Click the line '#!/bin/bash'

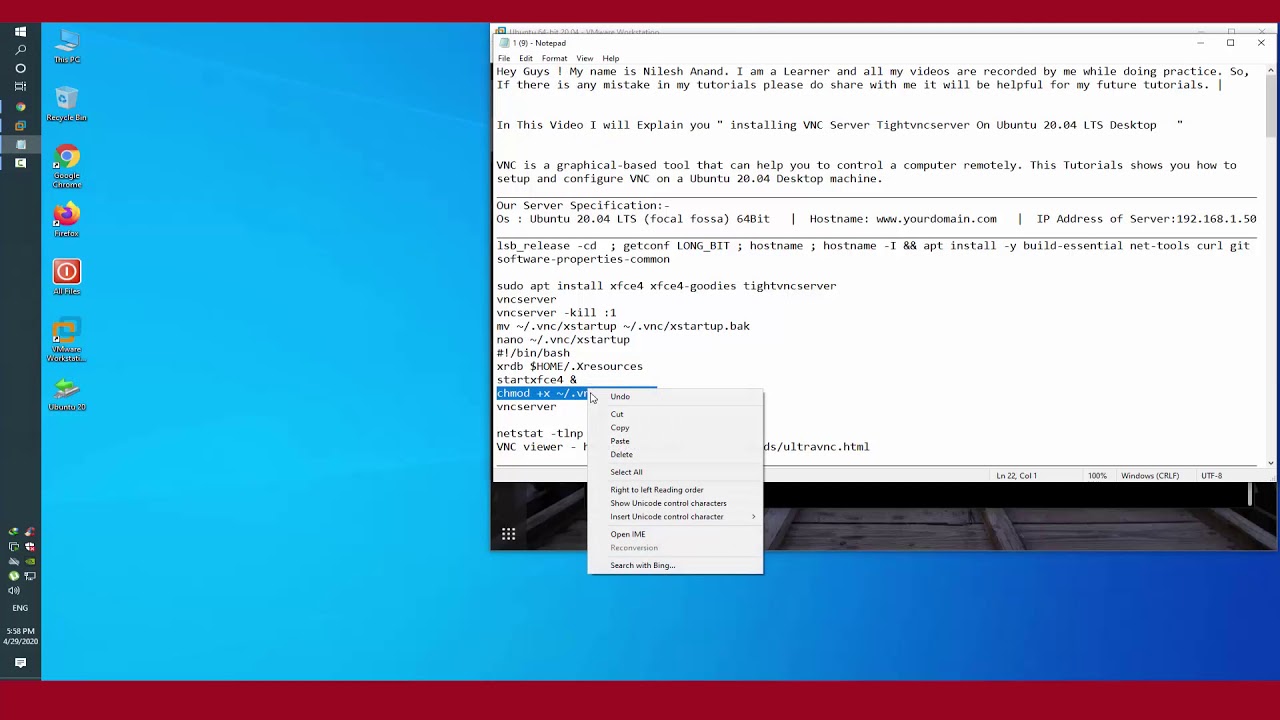pyautogui.click(x=533, y=353)
